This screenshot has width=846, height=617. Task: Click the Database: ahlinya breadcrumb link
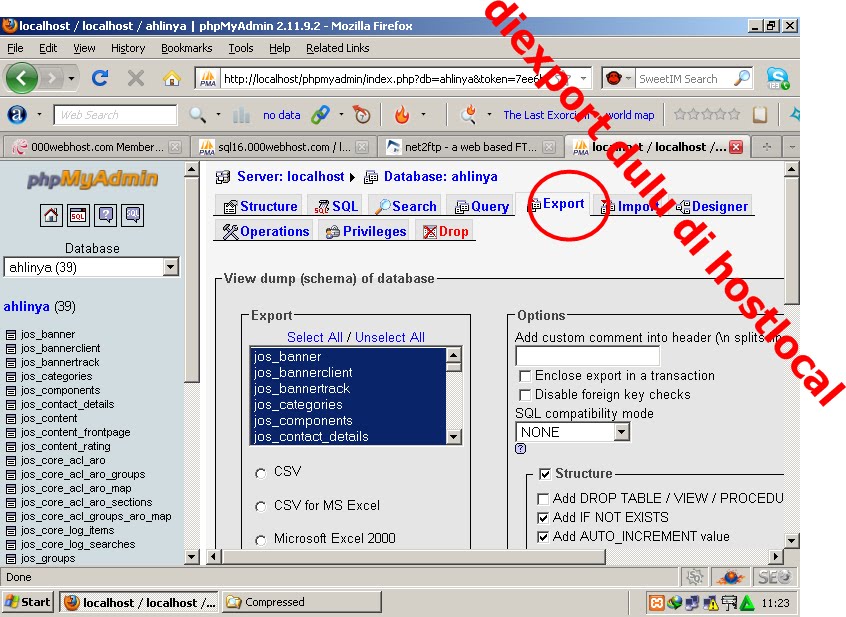coord(440,176)
